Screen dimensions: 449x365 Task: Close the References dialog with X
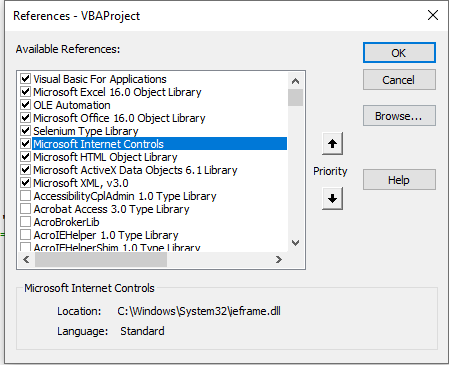(x=433, y=15)
